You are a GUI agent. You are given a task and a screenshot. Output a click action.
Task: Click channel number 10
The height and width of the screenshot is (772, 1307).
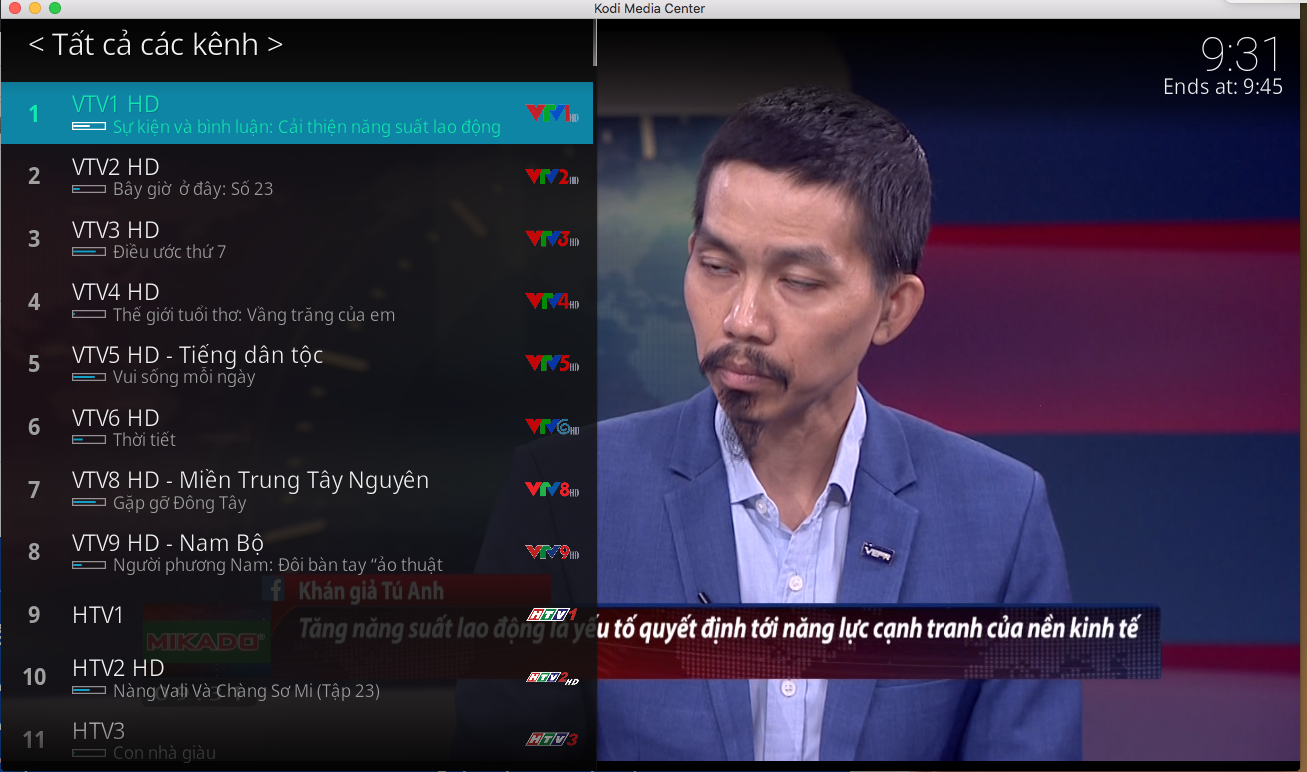(34, 678)
